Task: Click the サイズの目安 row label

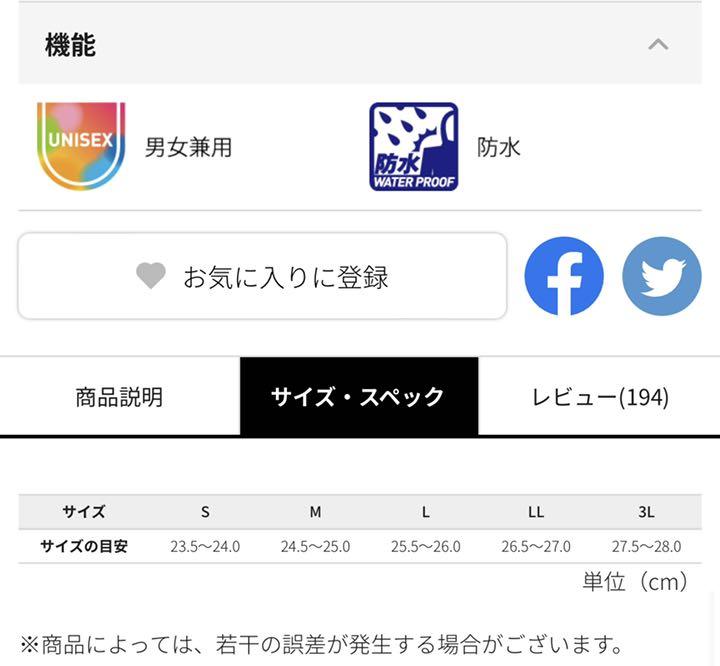Action: 84,546
